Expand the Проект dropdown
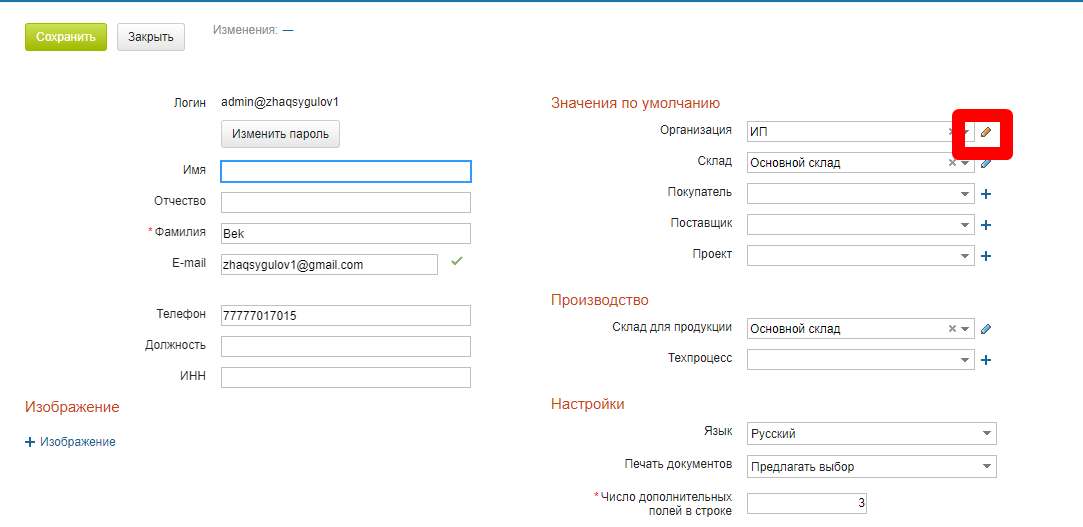This screenshot has height=527, width=1083. point(966,256)
